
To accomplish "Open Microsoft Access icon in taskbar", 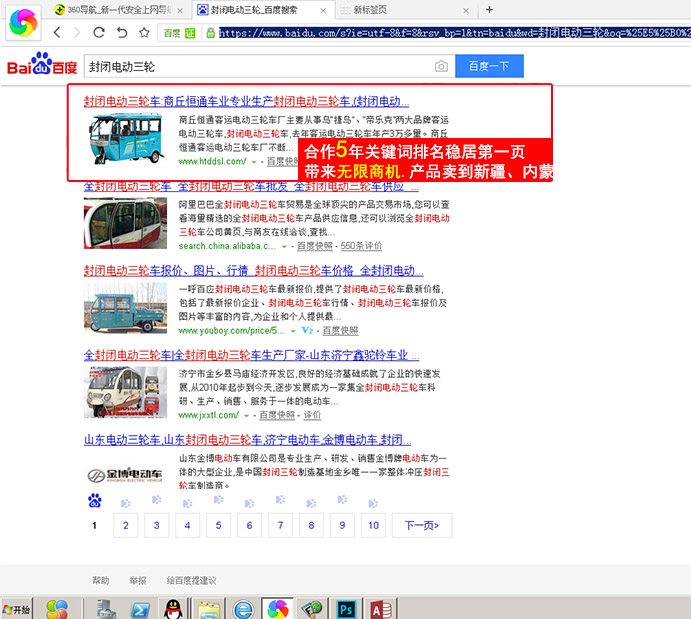I will tap(381, 610).
